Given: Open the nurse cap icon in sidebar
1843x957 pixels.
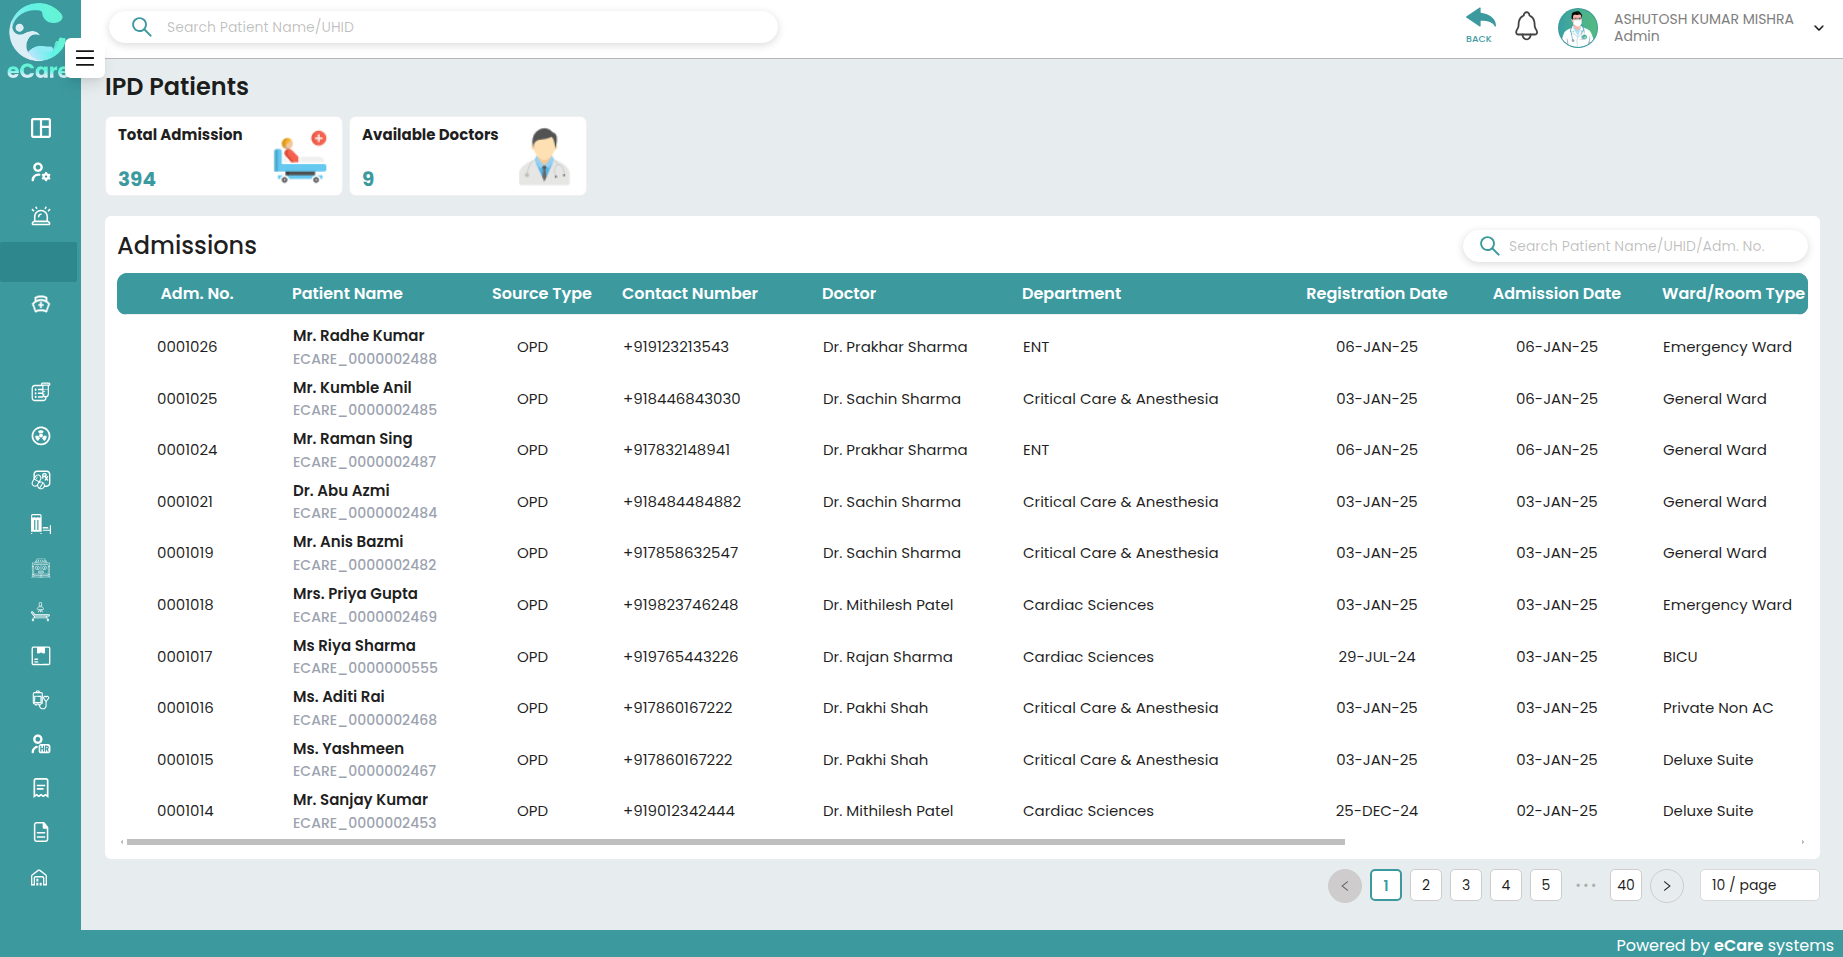Looking at the screenshot, I should (40, 304).
